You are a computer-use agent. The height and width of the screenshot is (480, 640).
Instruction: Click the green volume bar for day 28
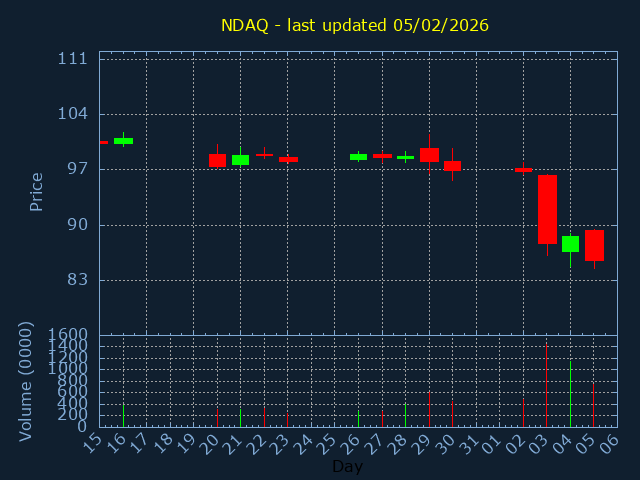(405, 416)
